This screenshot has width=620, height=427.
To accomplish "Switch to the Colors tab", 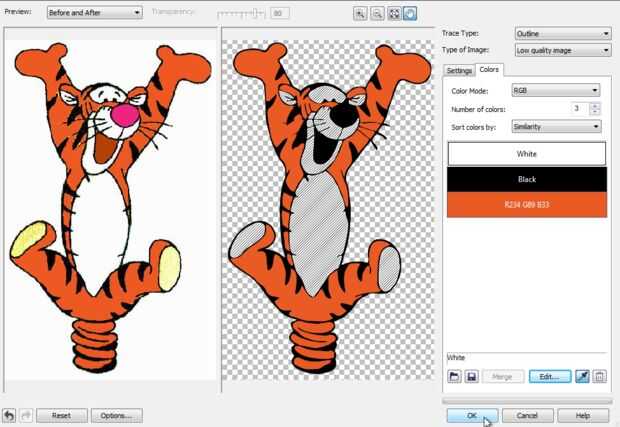I will 489,70.
